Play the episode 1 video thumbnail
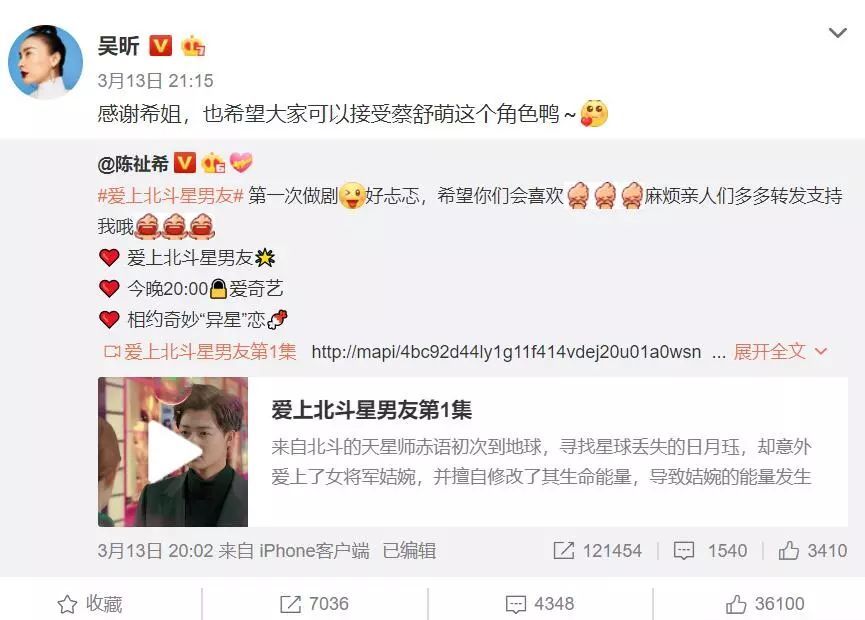Image resolution: width=865 pixels, height=620 pixels. point(173,451)
